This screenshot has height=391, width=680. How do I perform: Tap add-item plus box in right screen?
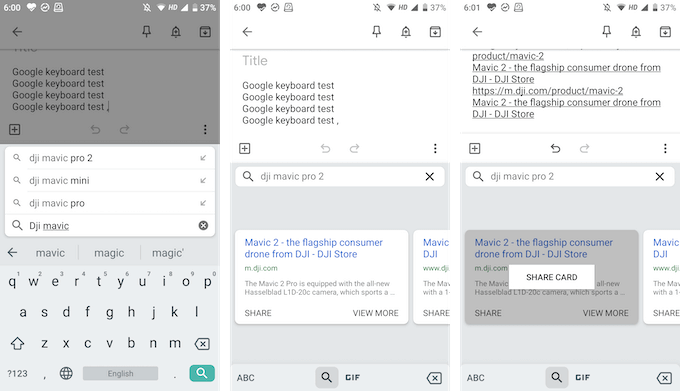[475, 149]
